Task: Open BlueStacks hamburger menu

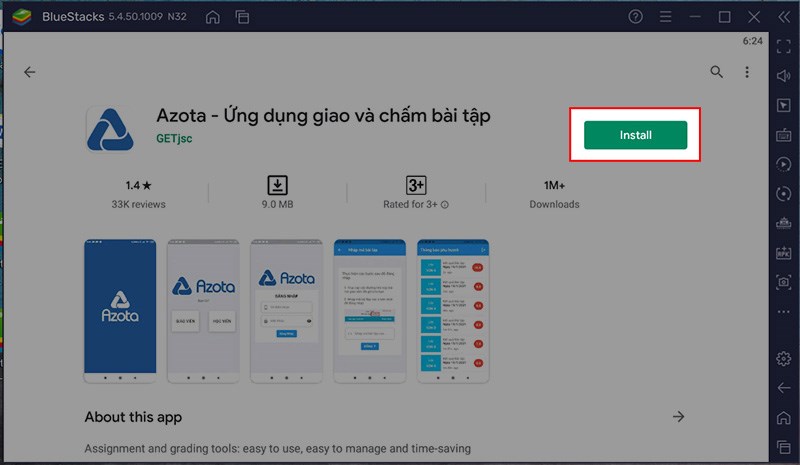Action: [665, 17]
